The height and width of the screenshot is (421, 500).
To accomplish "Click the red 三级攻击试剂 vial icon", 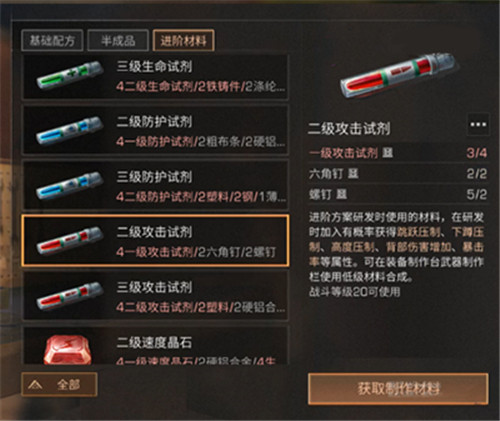I will pos(70,296).
